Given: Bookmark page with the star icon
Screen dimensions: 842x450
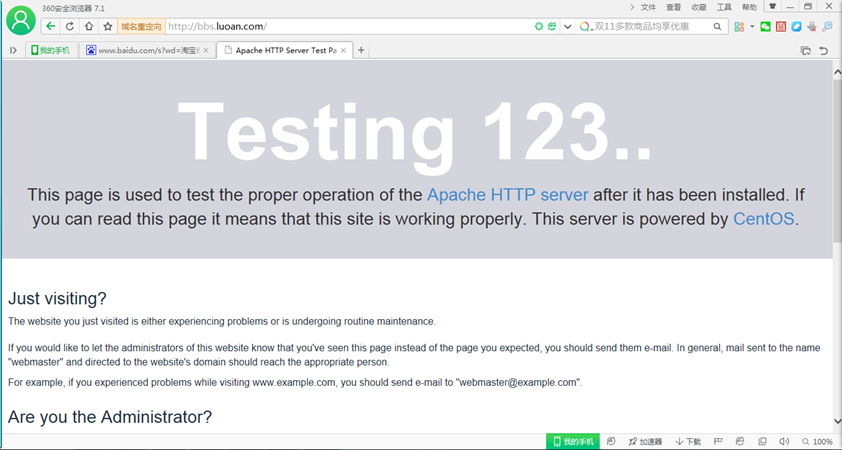Looking at the screenshot, I should [108, 26].
